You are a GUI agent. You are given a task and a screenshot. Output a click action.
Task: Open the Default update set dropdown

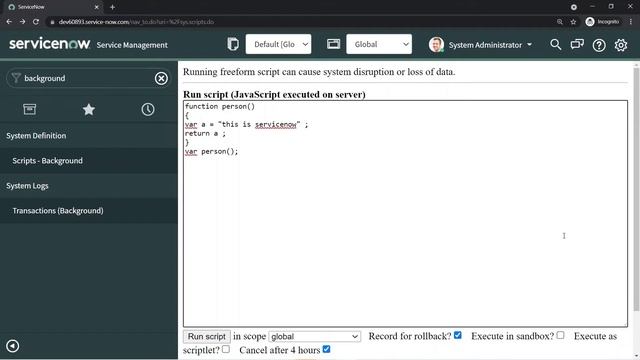[x=278, y=44]
